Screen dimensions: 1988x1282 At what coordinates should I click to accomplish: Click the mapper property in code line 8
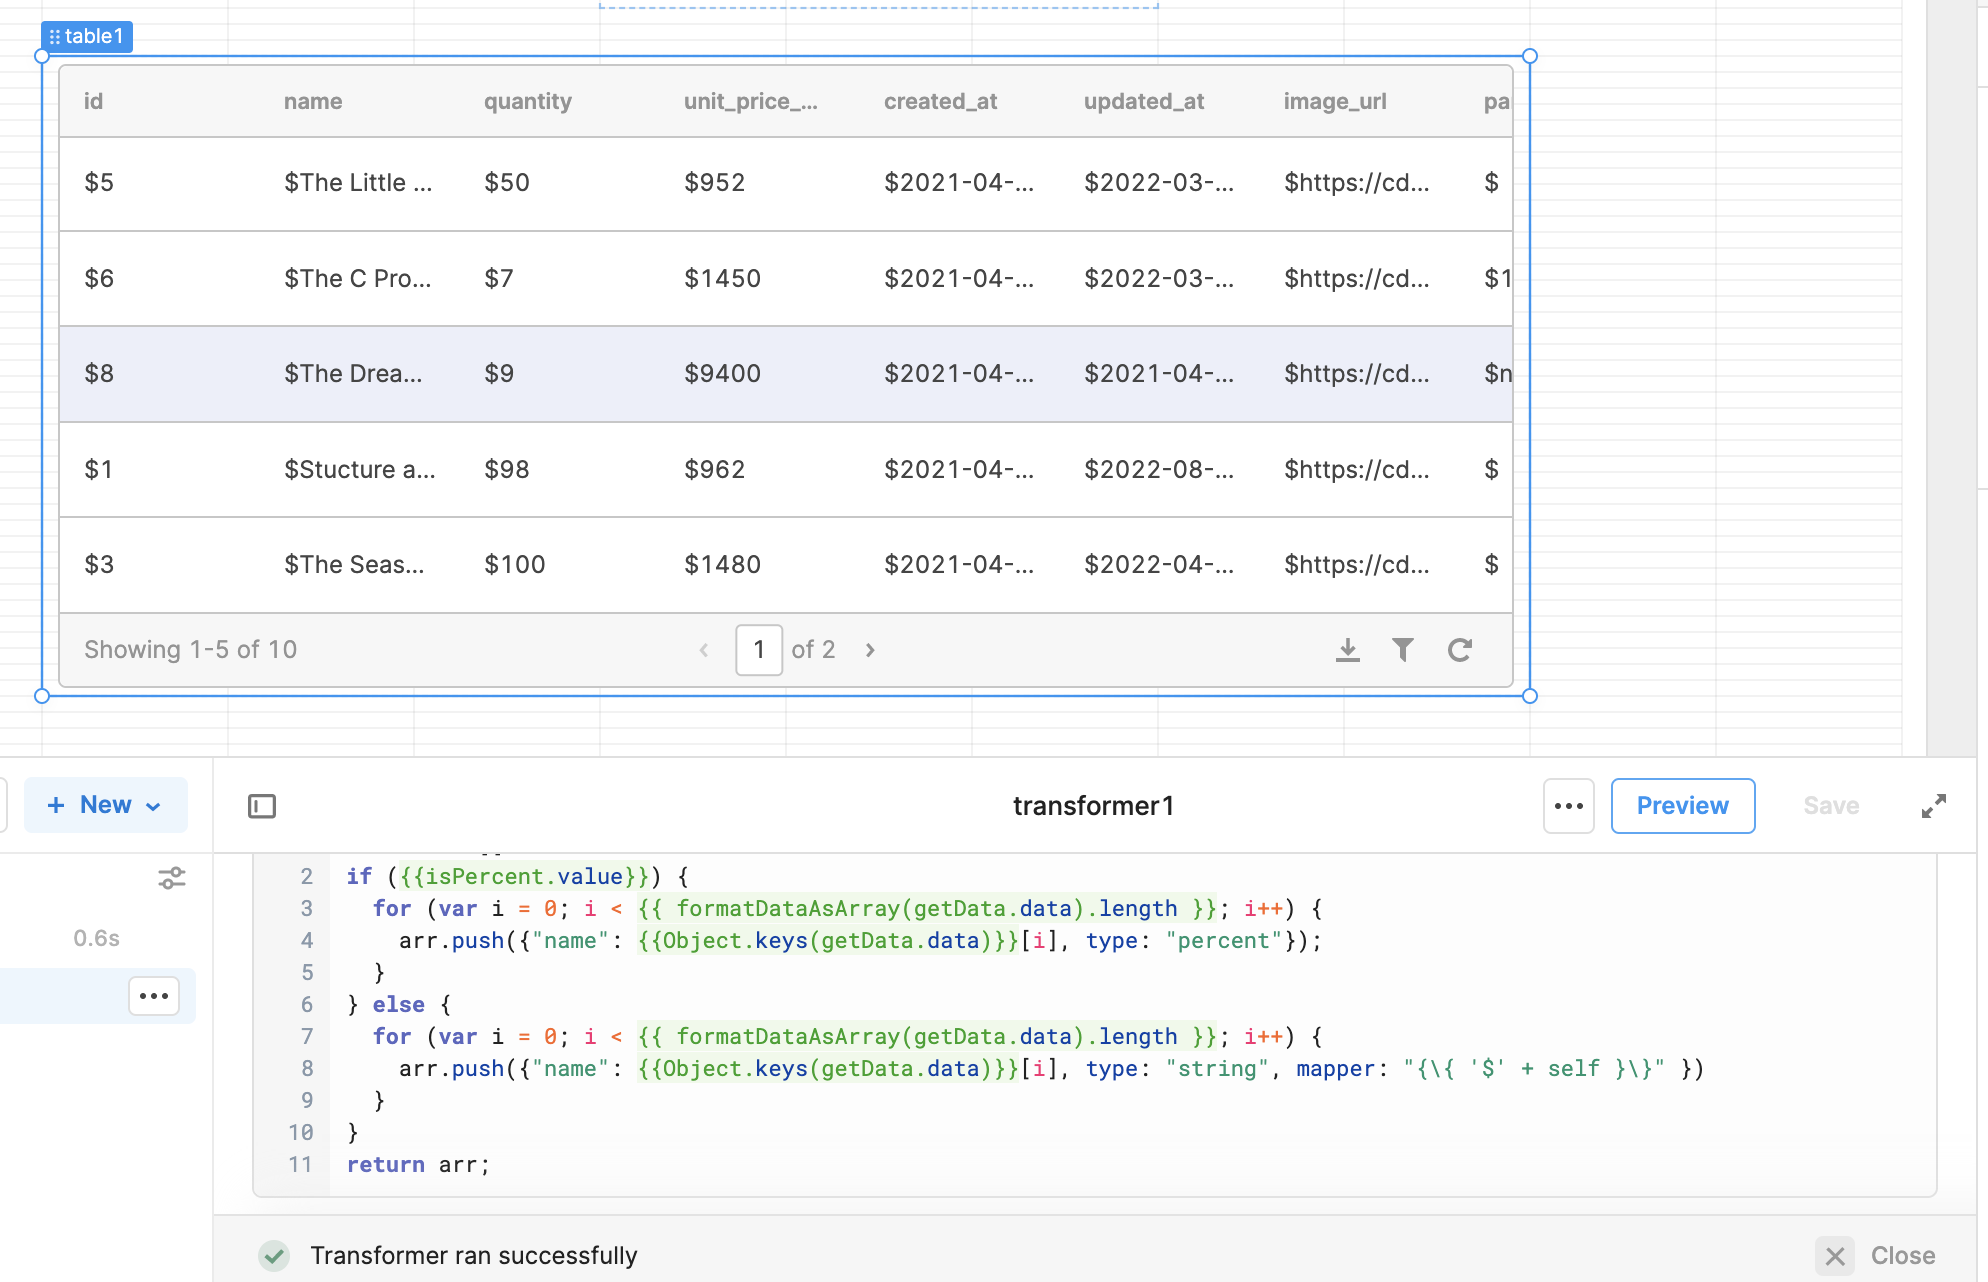point(1335,1069)
